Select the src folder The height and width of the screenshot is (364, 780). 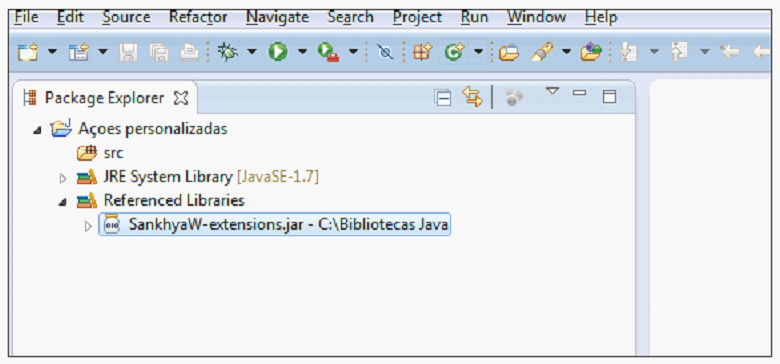pos(113,153)
